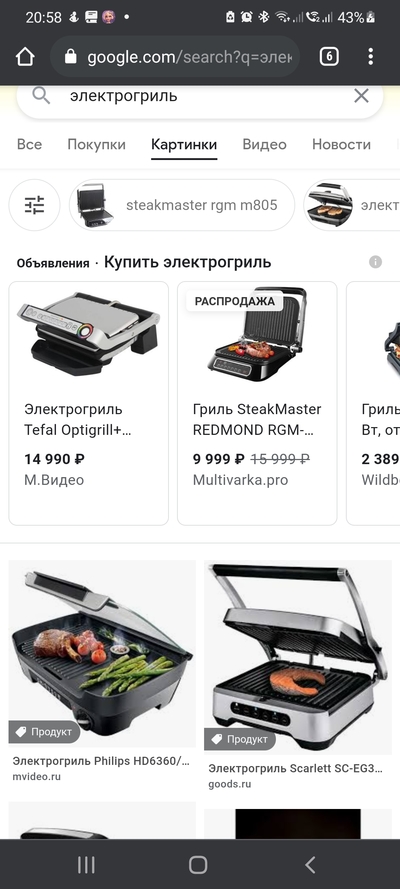Tap the URL address bar
This screenshot has width=400, height=889.
pos(175,57)
